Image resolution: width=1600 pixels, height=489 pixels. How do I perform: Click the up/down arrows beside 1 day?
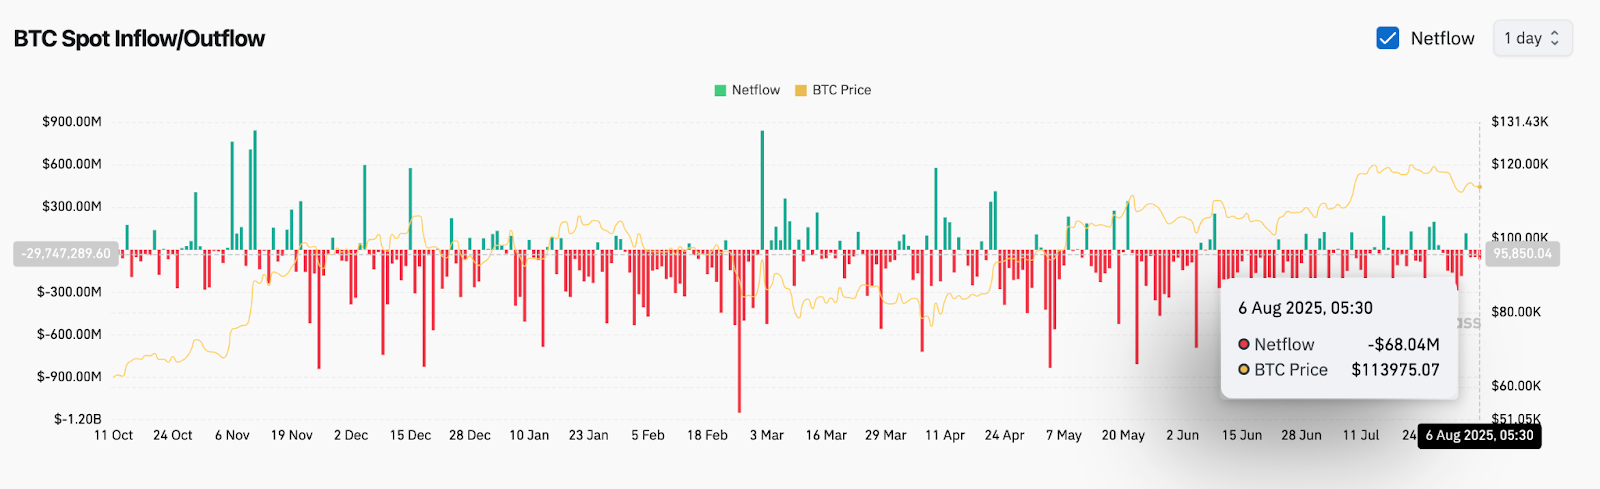pos(1555,38)
